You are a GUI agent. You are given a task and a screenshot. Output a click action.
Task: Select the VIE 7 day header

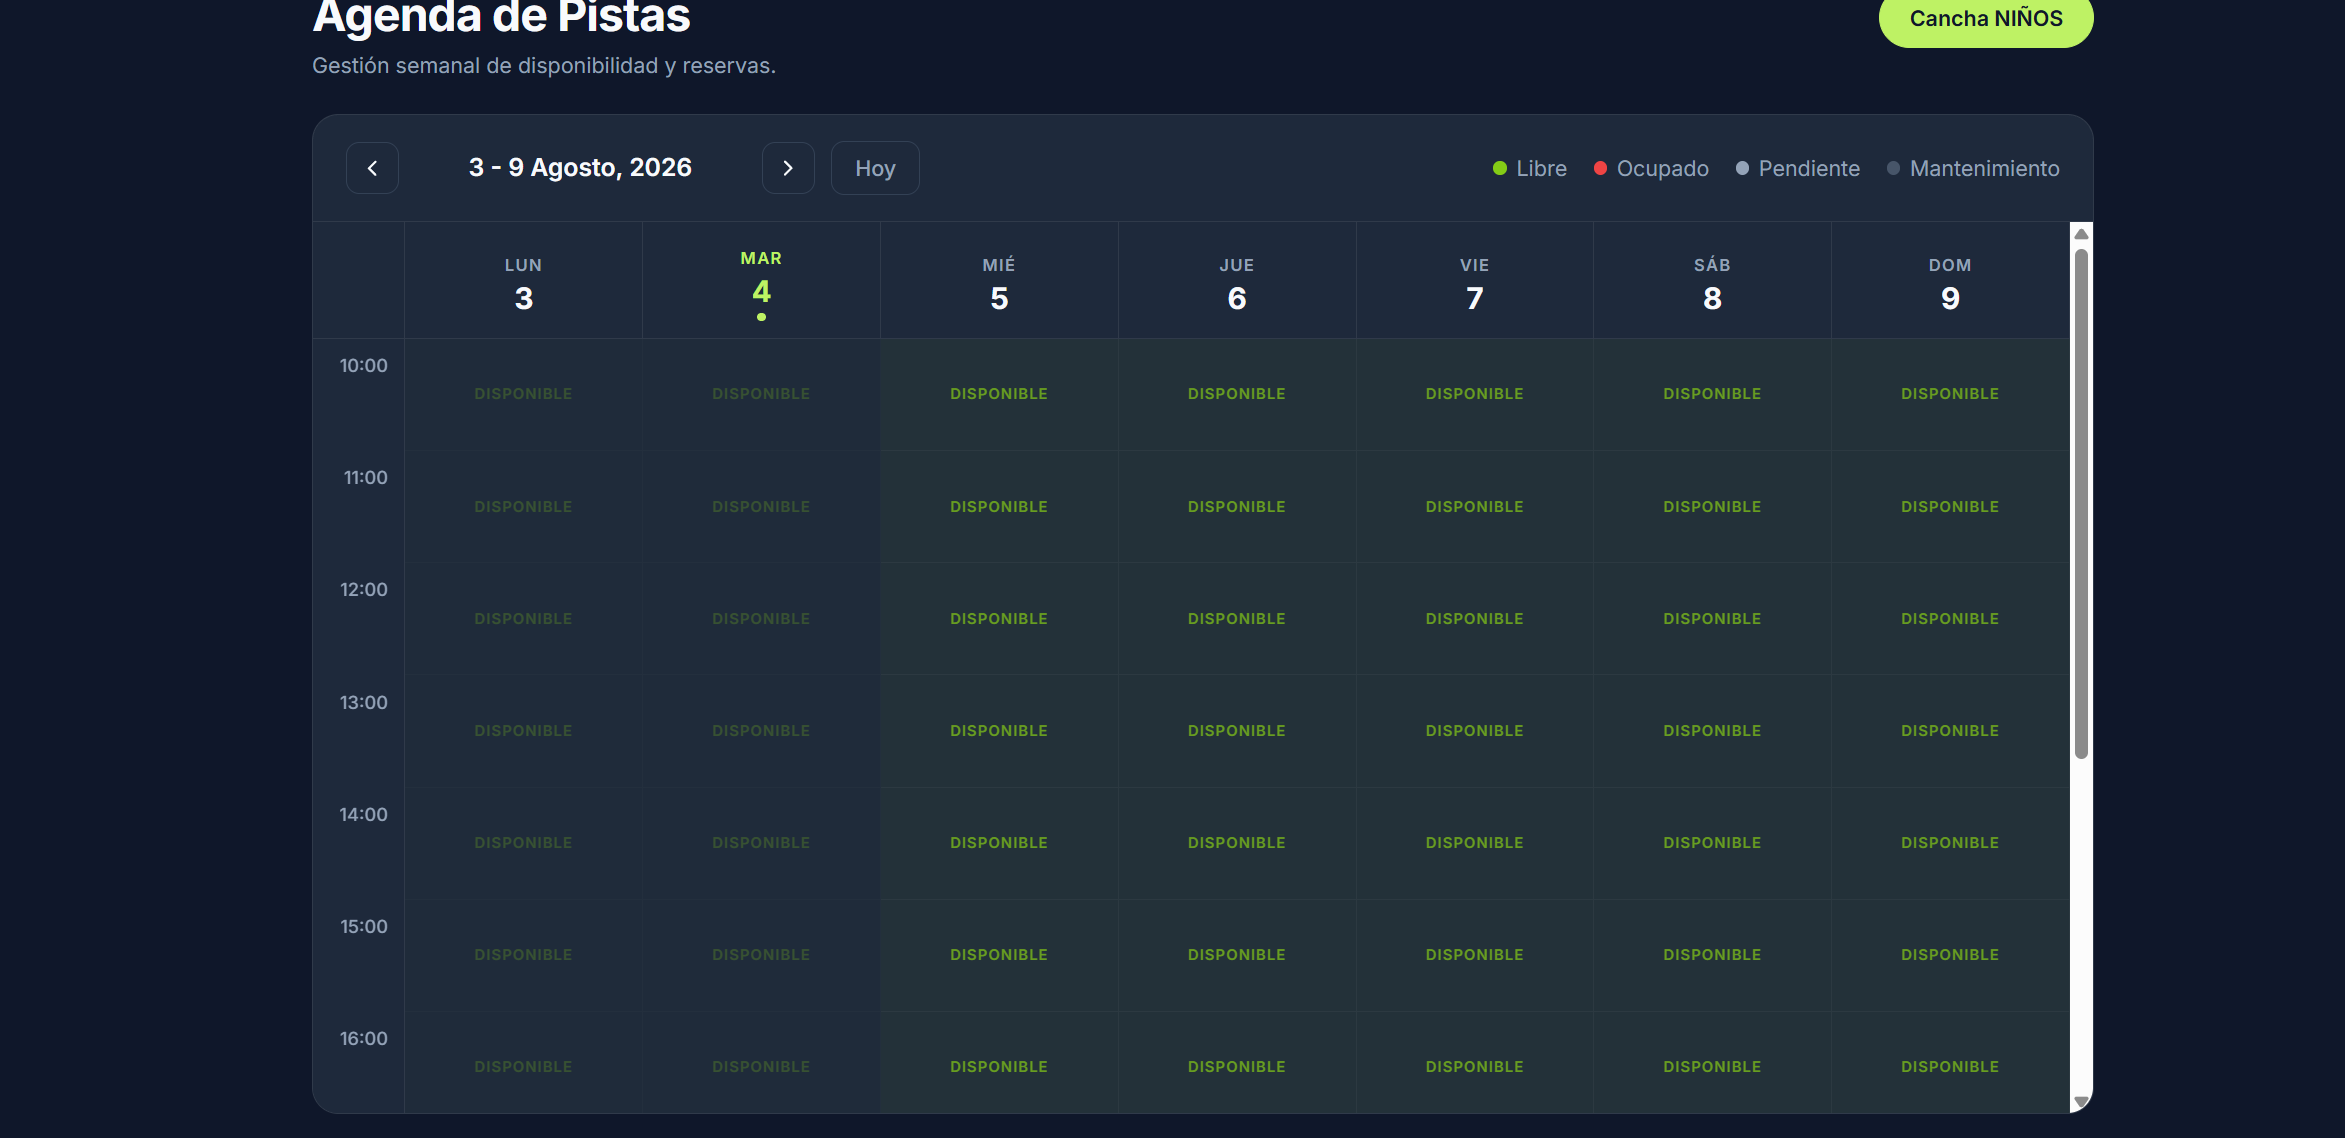point(1475,282)
